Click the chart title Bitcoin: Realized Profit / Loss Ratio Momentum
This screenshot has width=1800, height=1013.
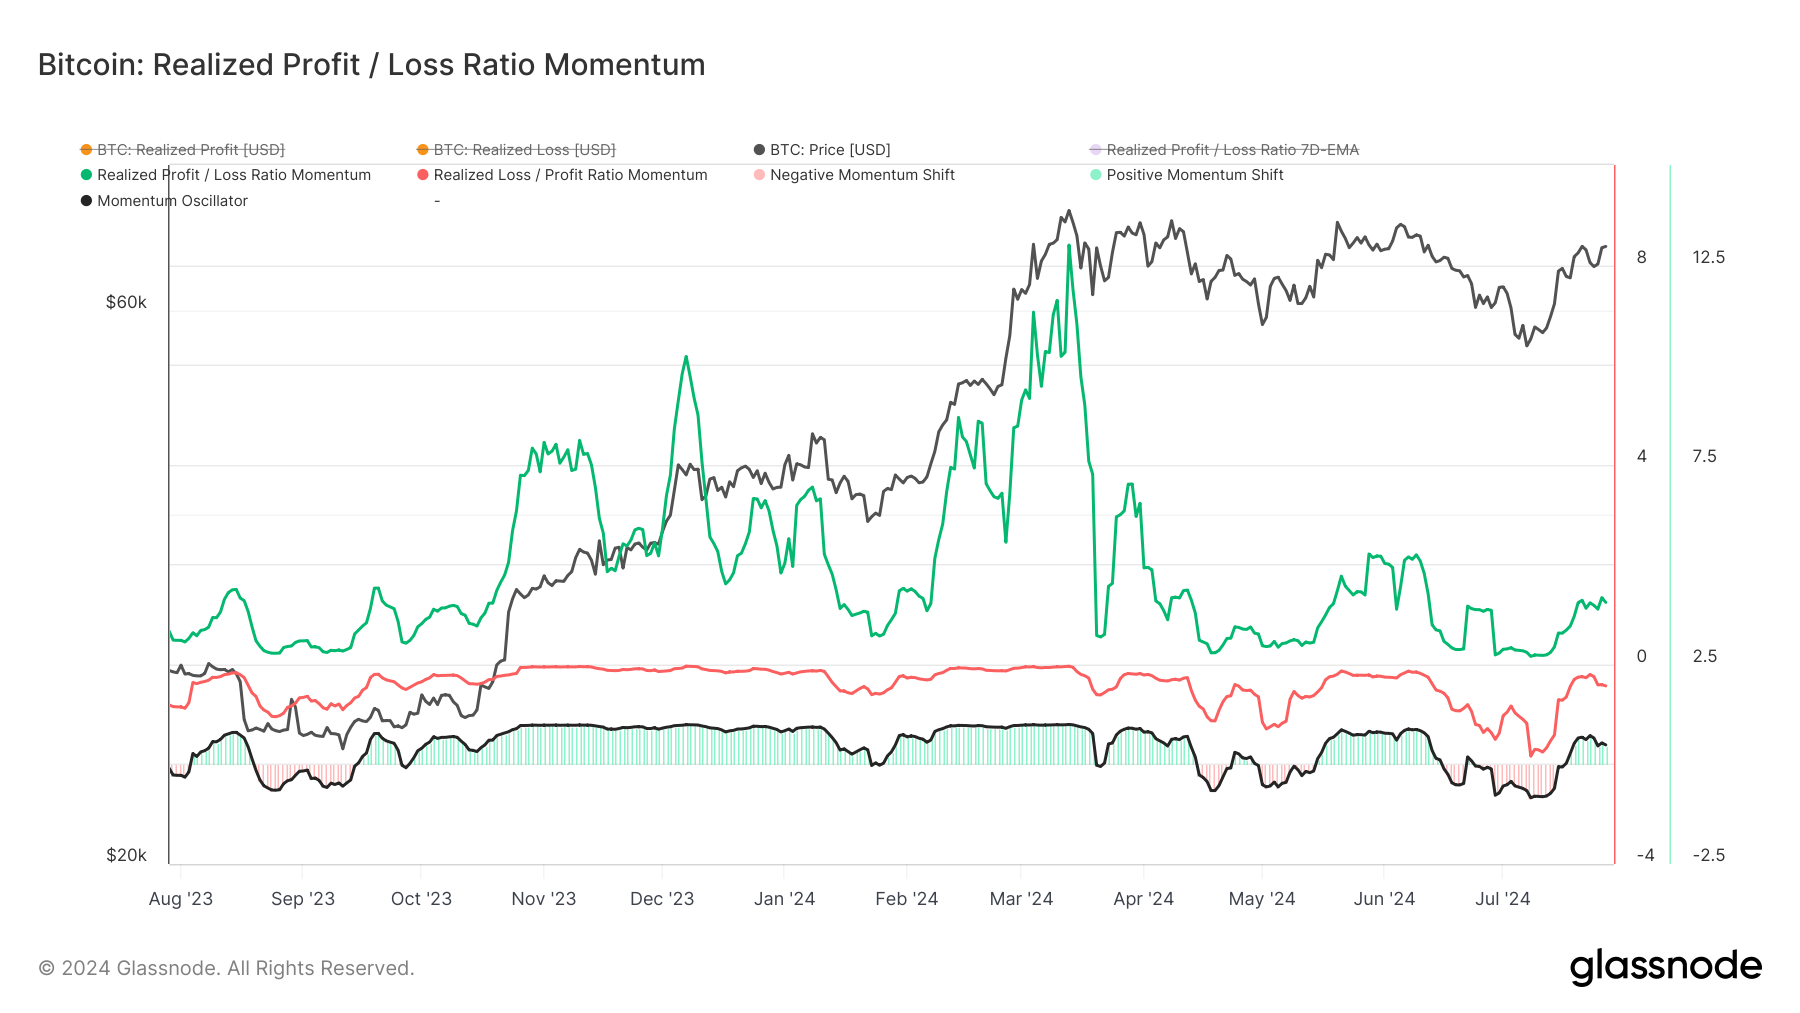click(372, 65)
